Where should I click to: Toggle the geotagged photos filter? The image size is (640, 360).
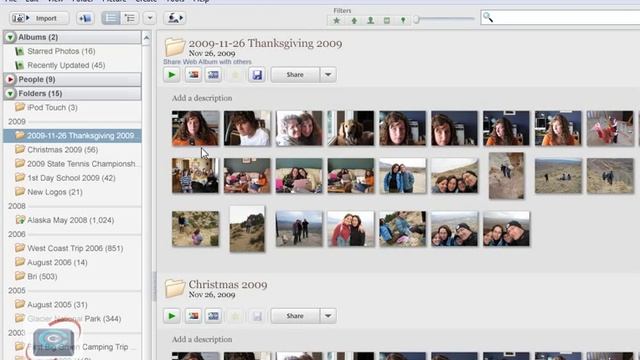[x=403, y=20]
